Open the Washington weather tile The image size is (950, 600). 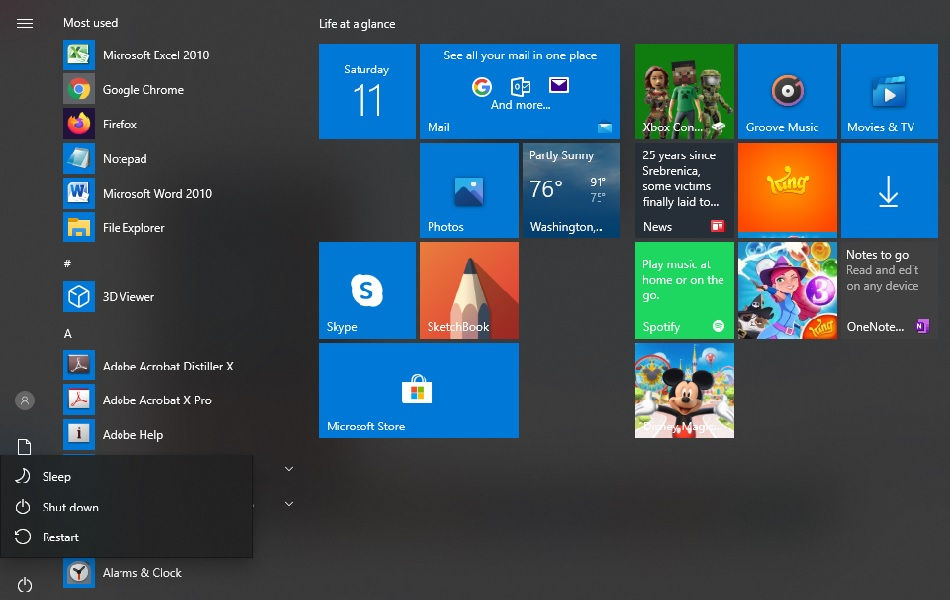tap(571, 190)
